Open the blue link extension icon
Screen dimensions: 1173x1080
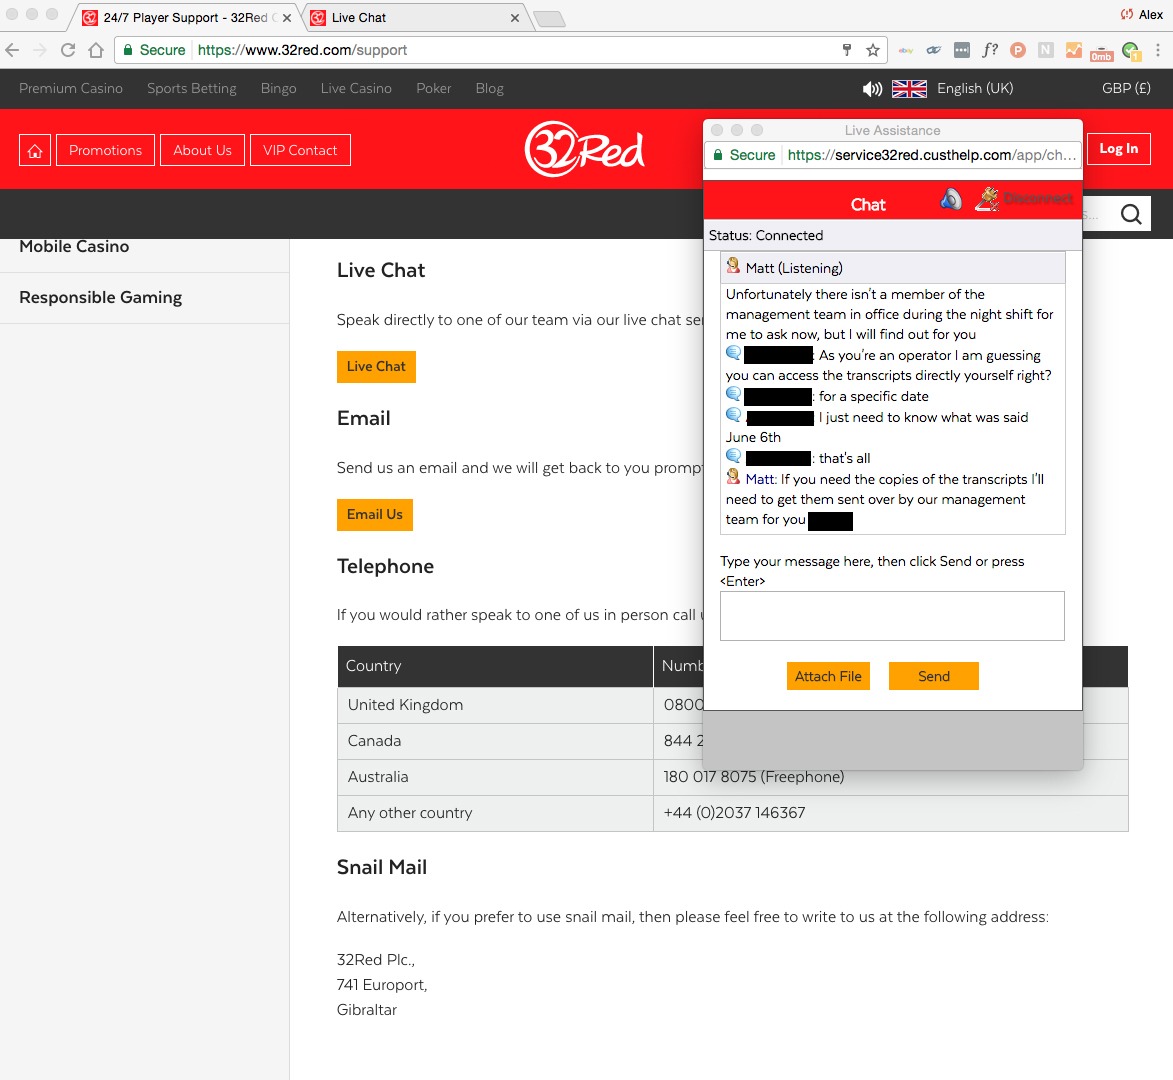point(934,50)
